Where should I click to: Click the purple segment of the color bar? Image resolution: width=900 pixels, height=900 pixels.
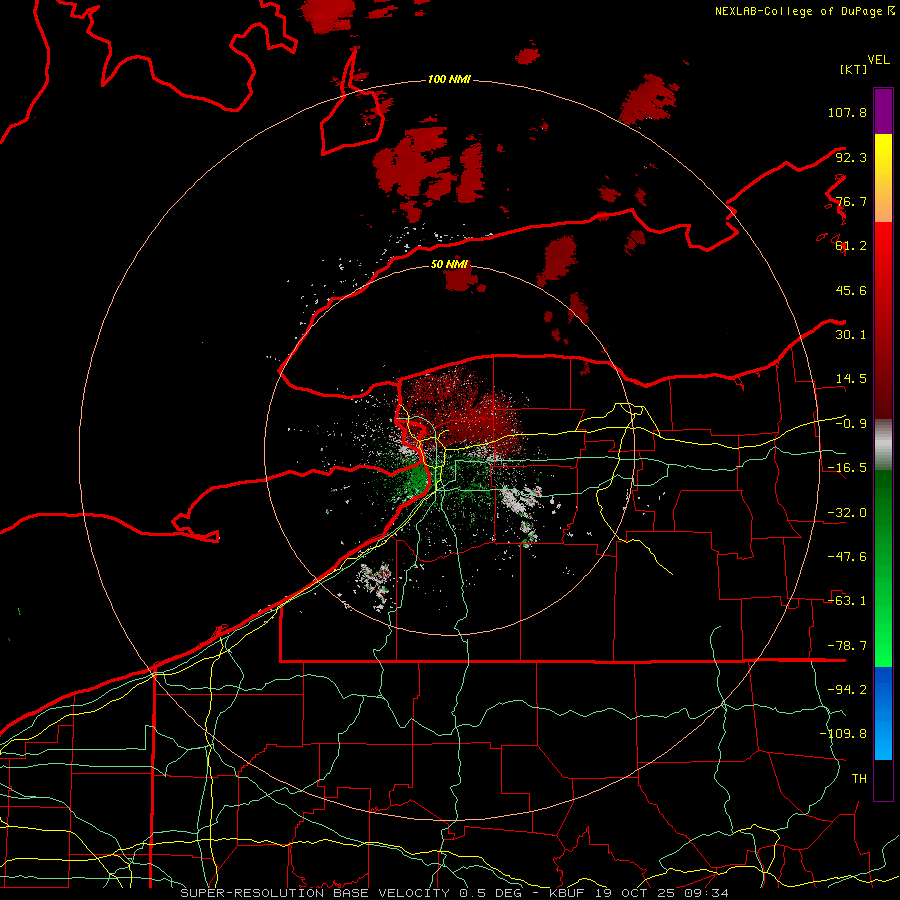(883, 112)
